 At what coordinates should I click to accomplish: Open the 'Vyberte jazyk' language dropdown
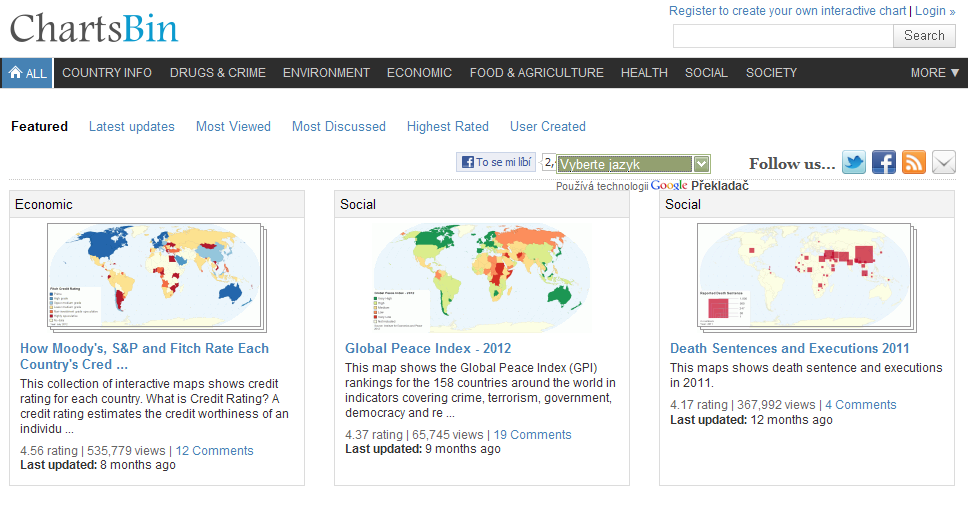[x=633, y=164]
